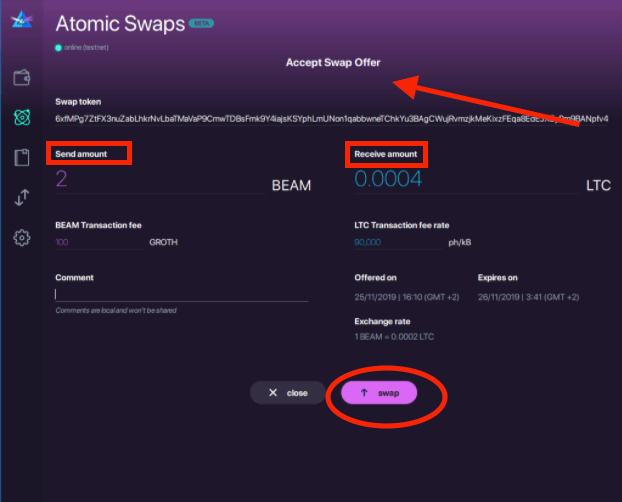Screen dimensions: 622x502
Task: Open the Address Book sidebar icon
Action: pyautogui.click(x=20, y=158)
